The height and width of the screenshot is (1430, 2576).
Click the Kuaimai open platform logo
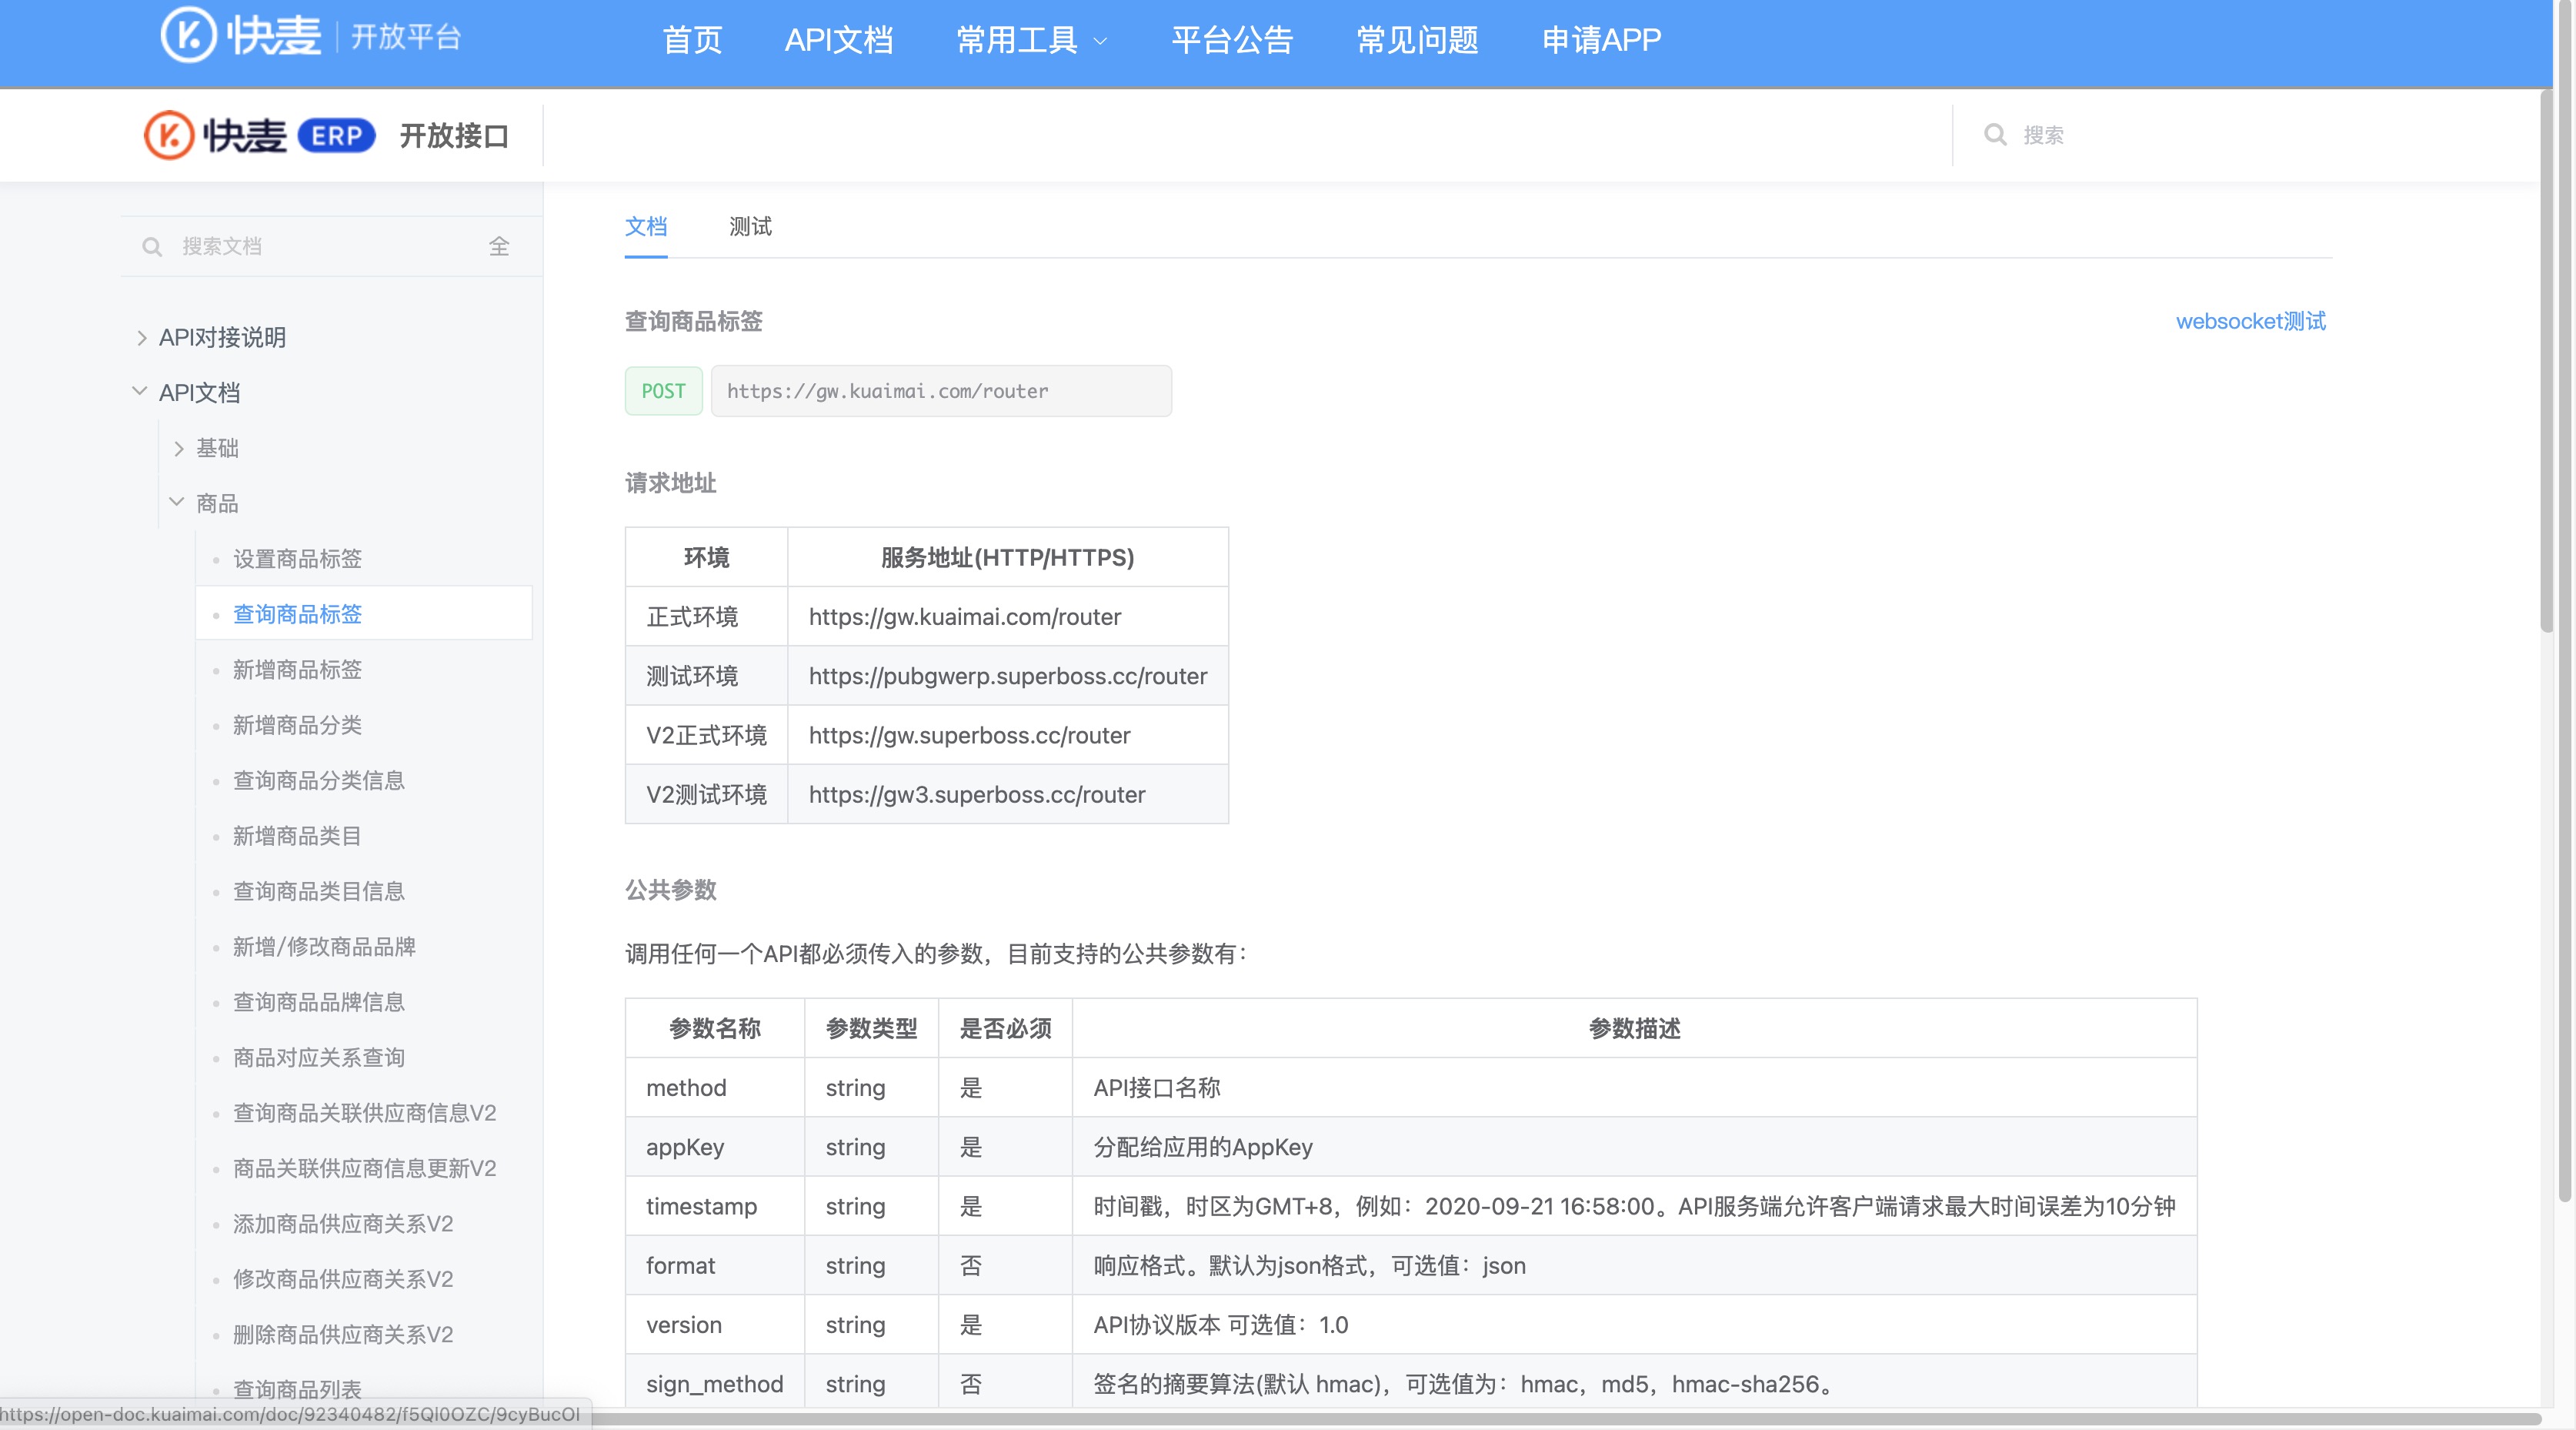(311, 37)
